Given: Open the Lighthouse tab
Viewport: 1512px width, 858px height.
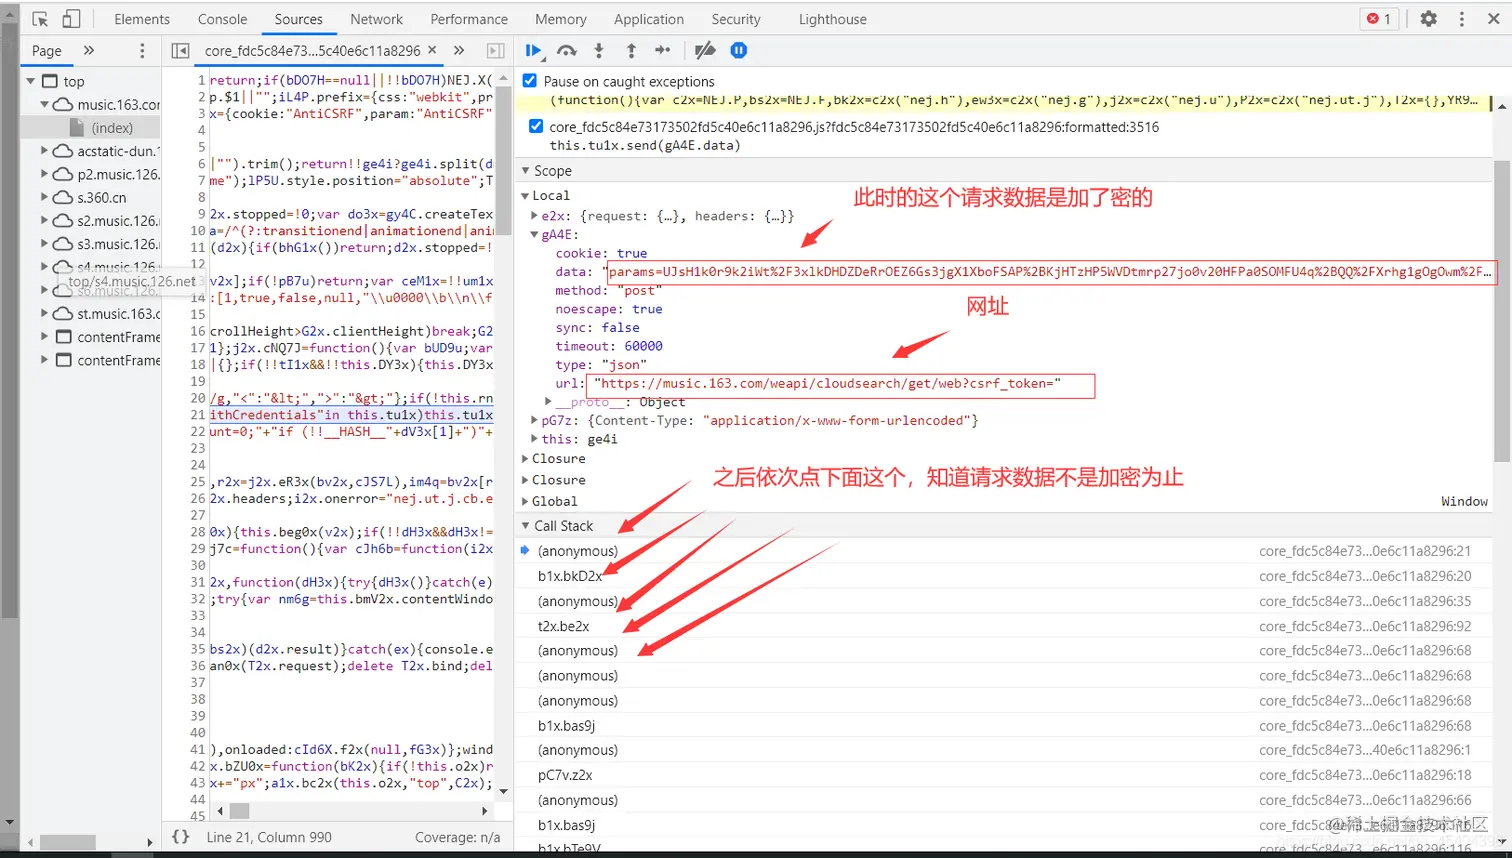Looking at the screenshot, I should click(833, 19).
